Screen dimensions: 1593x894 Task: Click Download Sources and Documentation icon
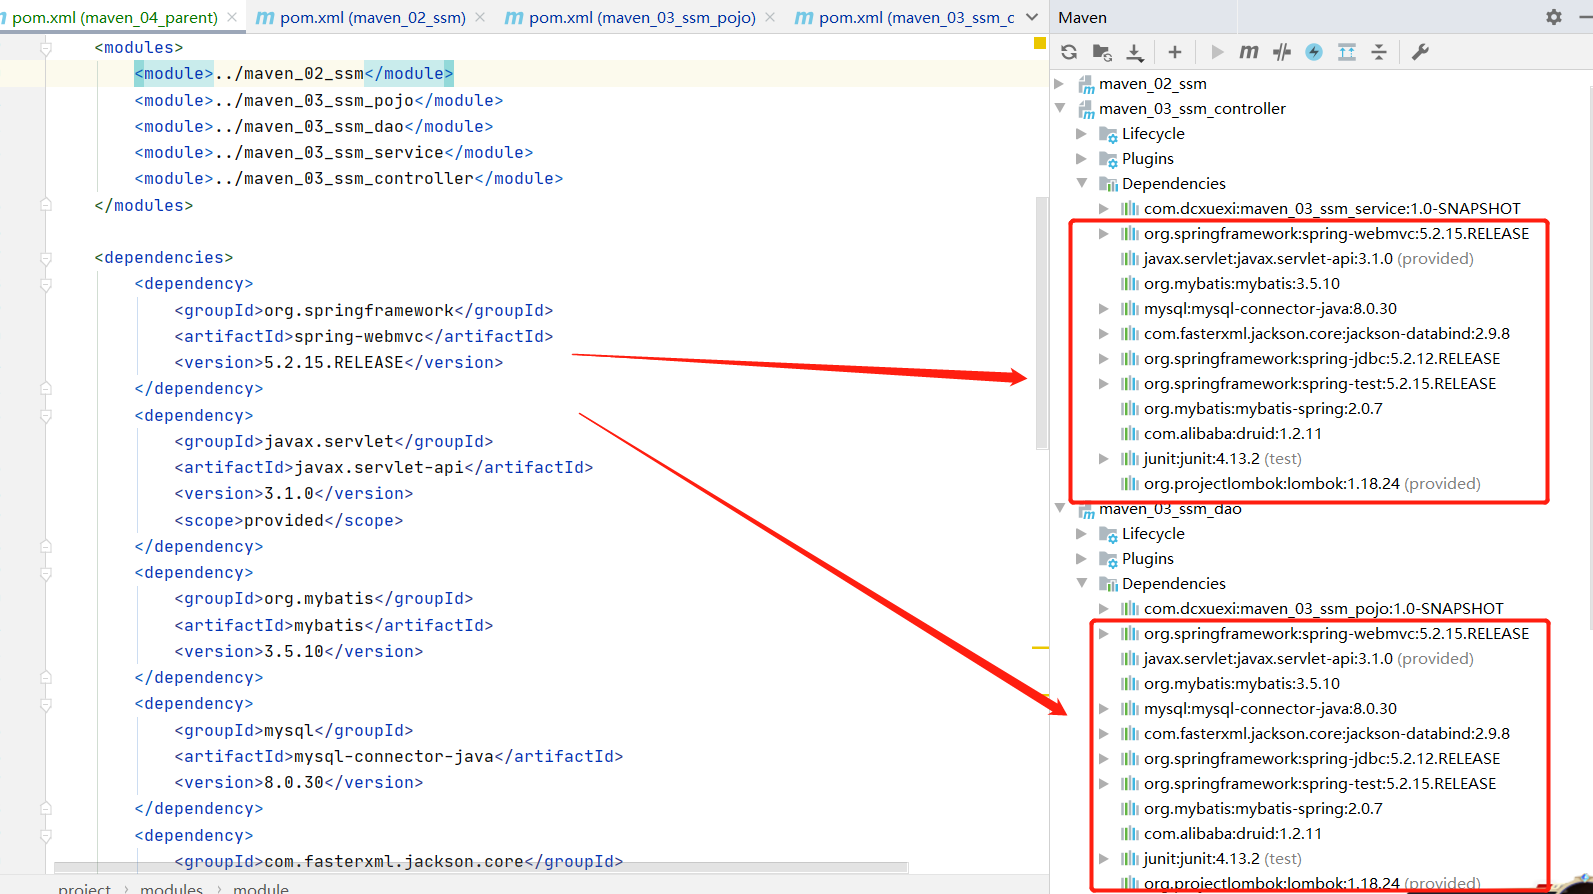pos(1135,52)
